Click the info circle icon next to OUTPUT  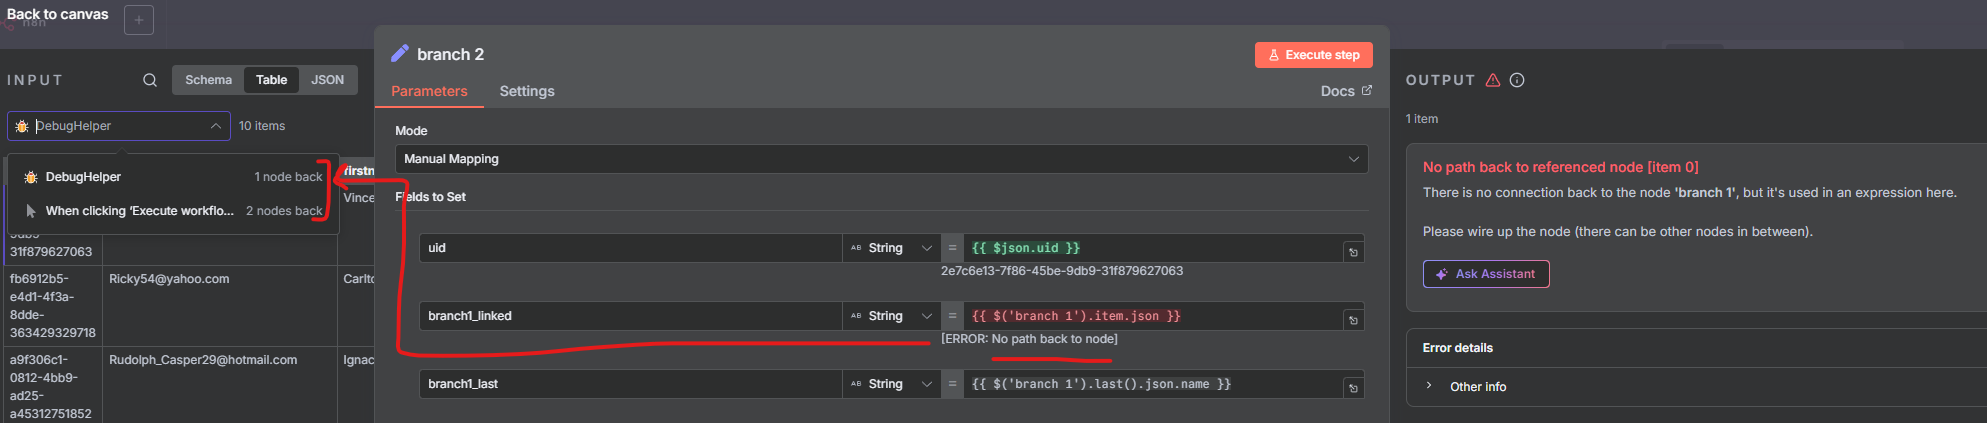1517,80
